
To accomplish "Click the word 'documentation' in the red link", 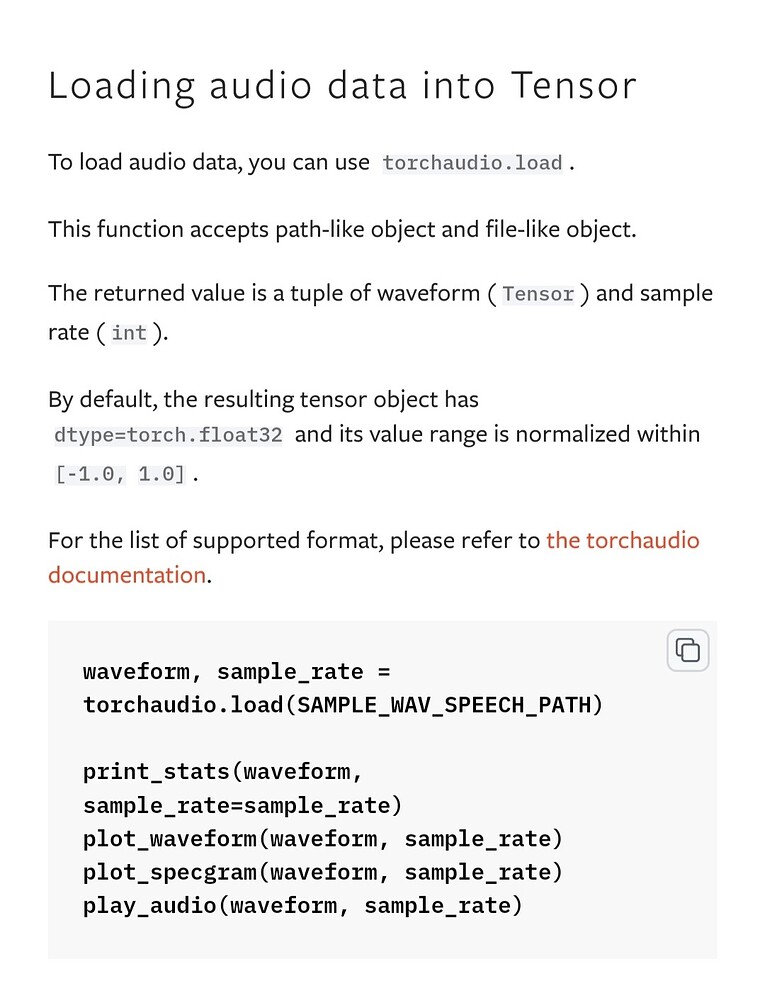I will 126,575.
